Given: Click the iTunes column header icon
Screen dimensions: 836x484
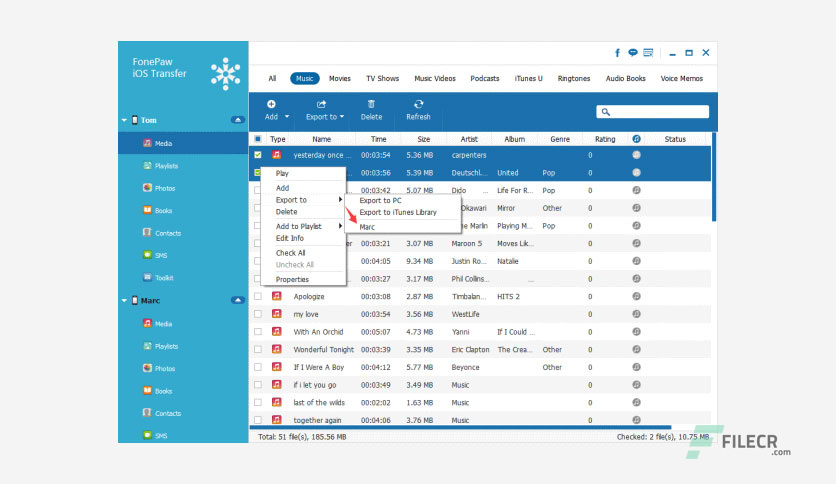Looking at the screenshot, I should [636, 139].
